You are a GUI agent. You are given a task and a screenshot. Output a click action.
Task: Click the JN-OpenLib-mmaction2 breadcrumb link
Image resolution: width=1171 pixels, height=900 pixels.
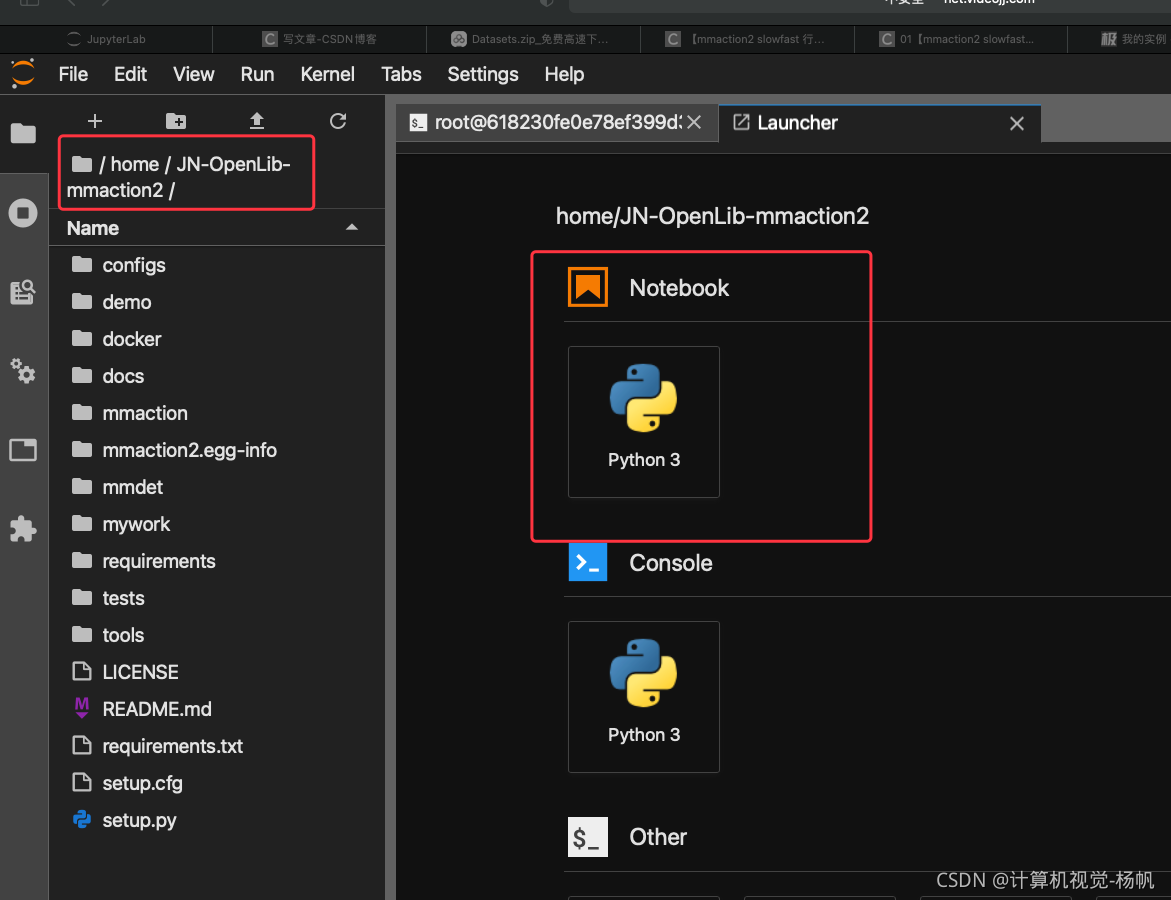tap(176, 177)
